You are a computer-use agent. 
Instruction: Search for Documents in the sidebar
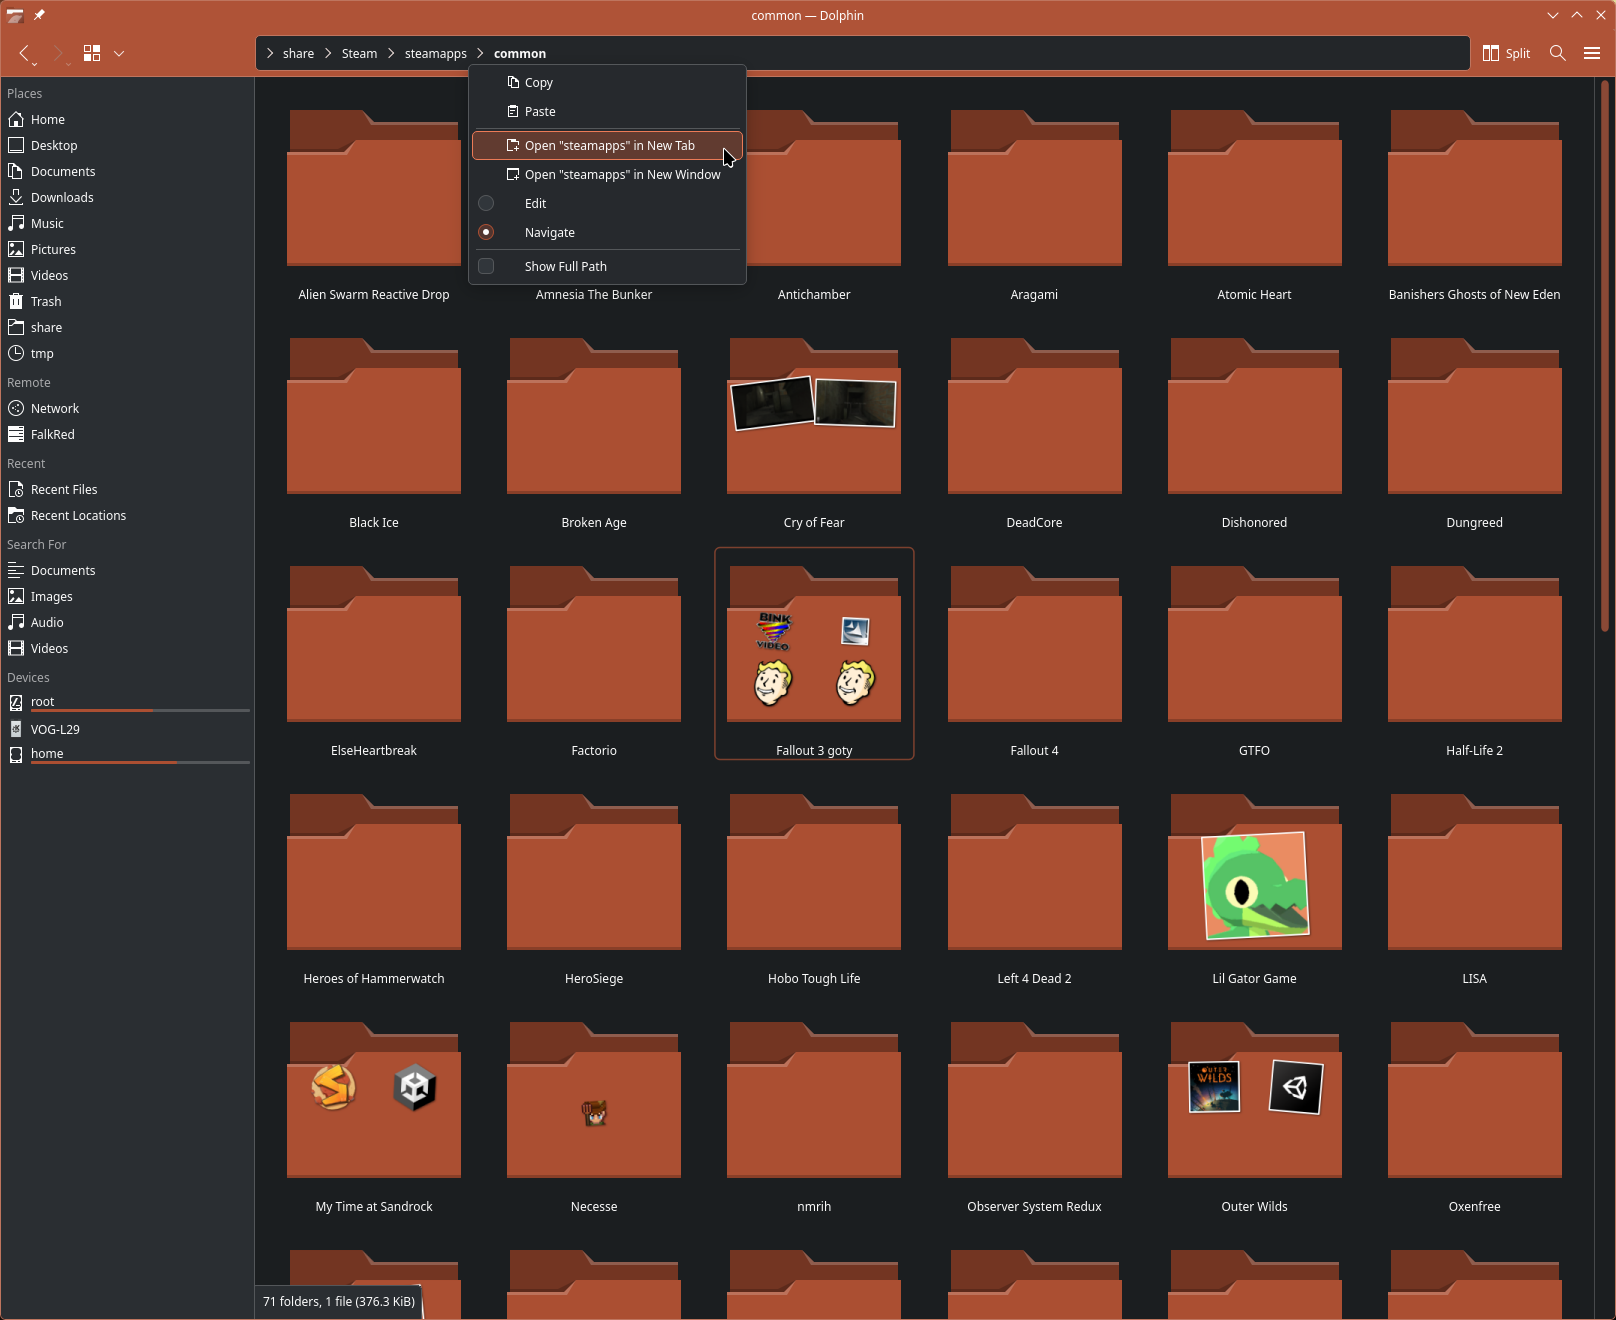(127, 570)
